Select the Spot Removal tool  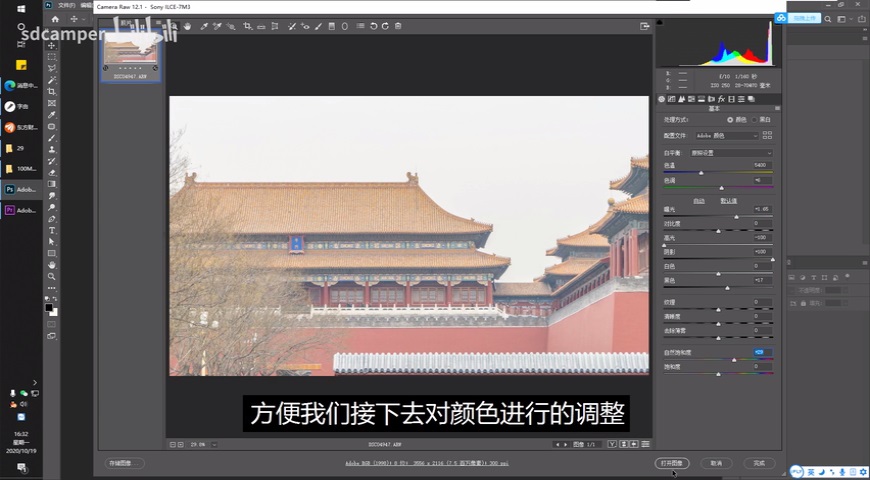pos(292,26)
